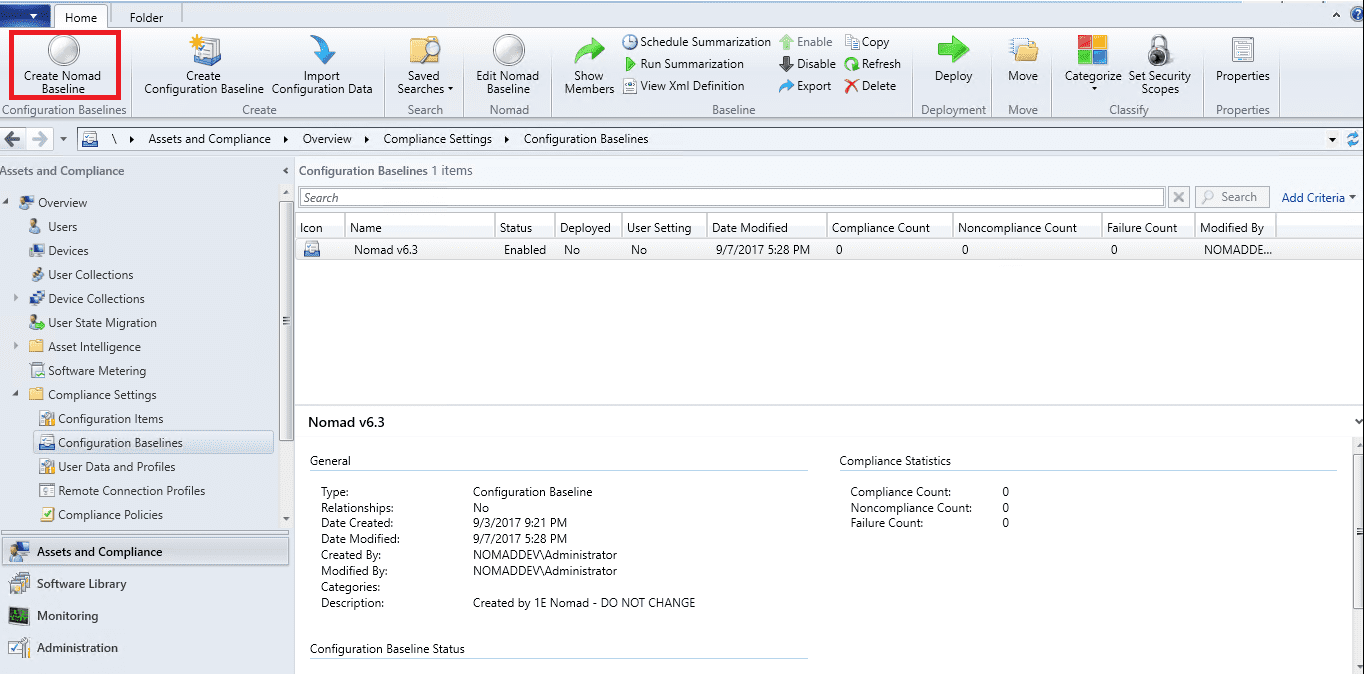Open Create Configuration Baseline wizard
Image resolution: width=1364 pixels, height=674 pixels.
[x=204, y=66]
